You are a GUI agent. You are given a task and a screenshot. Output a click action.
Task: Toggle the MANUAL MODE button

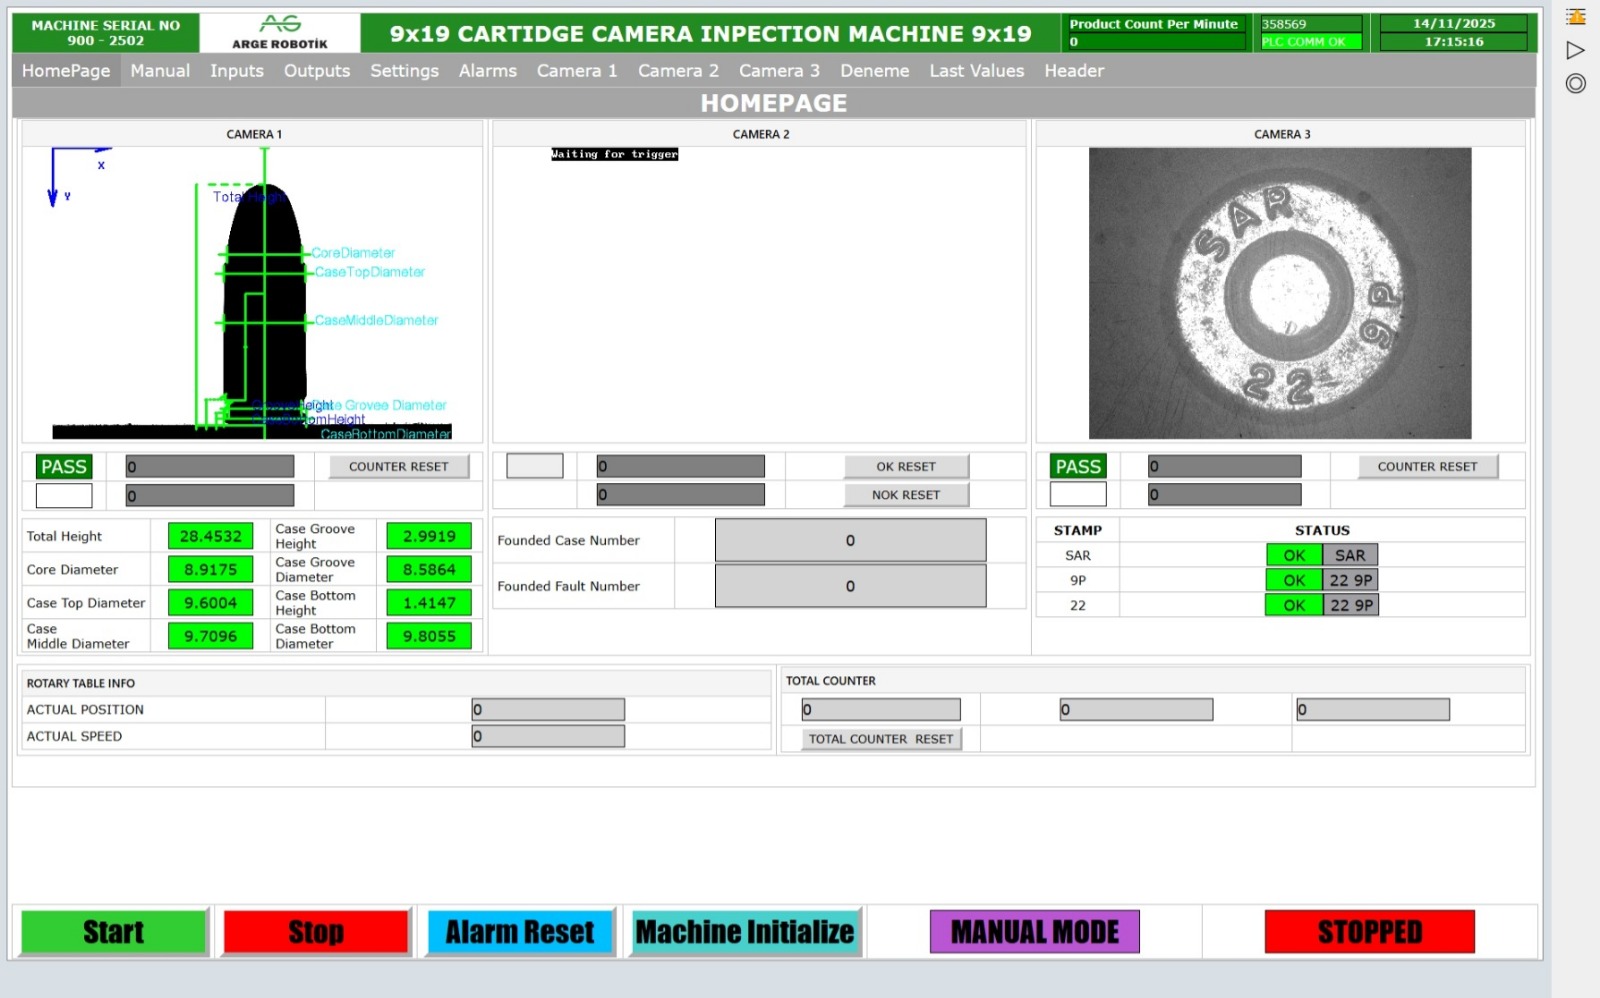tap(1034, 932)
